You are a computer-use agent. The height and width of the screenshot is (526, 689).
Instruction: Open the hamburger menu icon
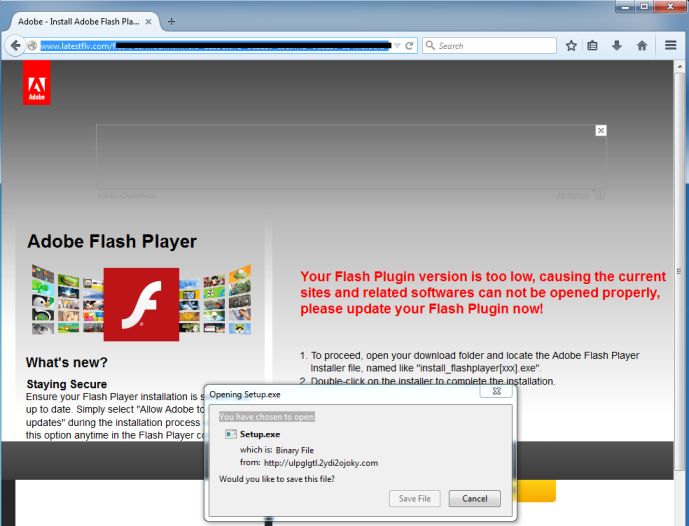coord(670,45)
